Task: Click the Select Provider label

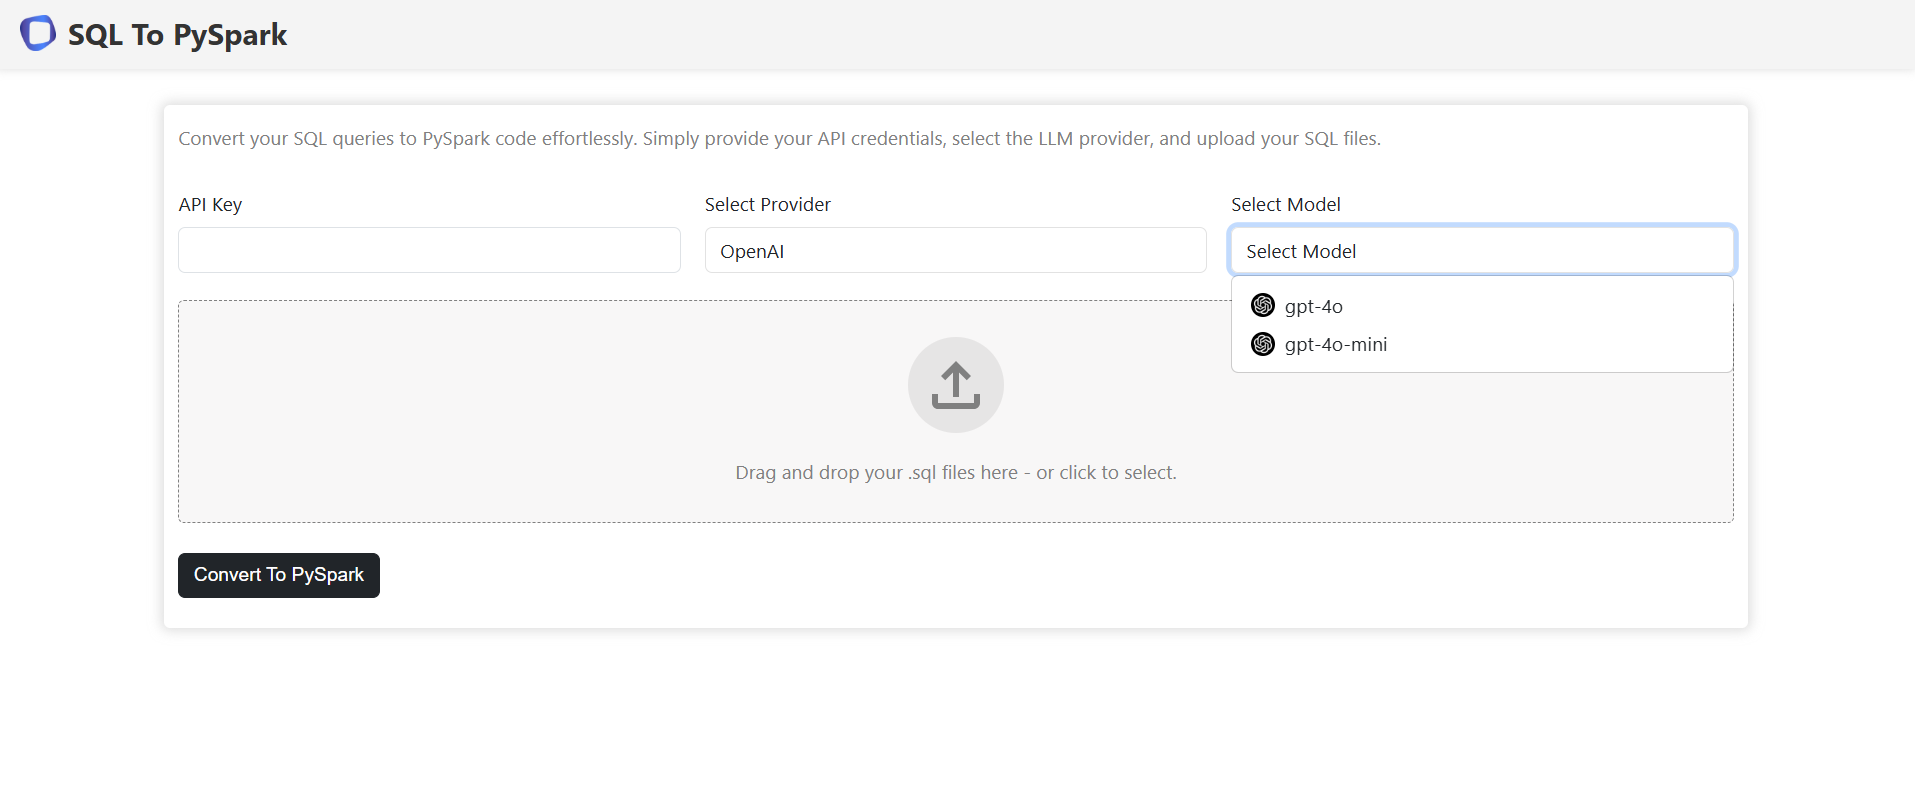Action: point(767,204)
